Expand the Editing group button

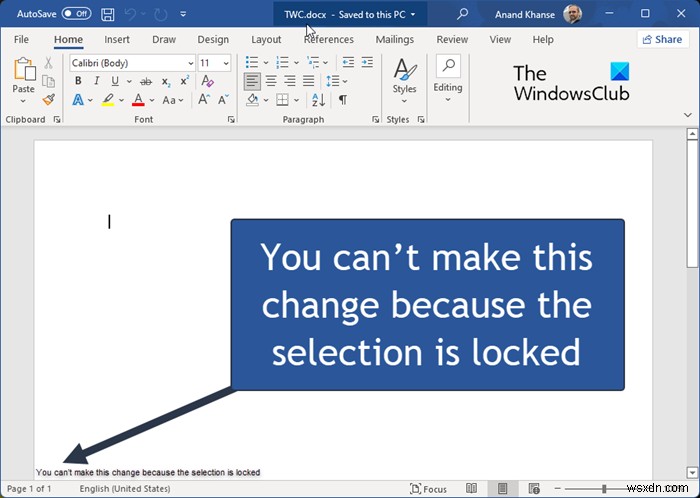[448, 79]
